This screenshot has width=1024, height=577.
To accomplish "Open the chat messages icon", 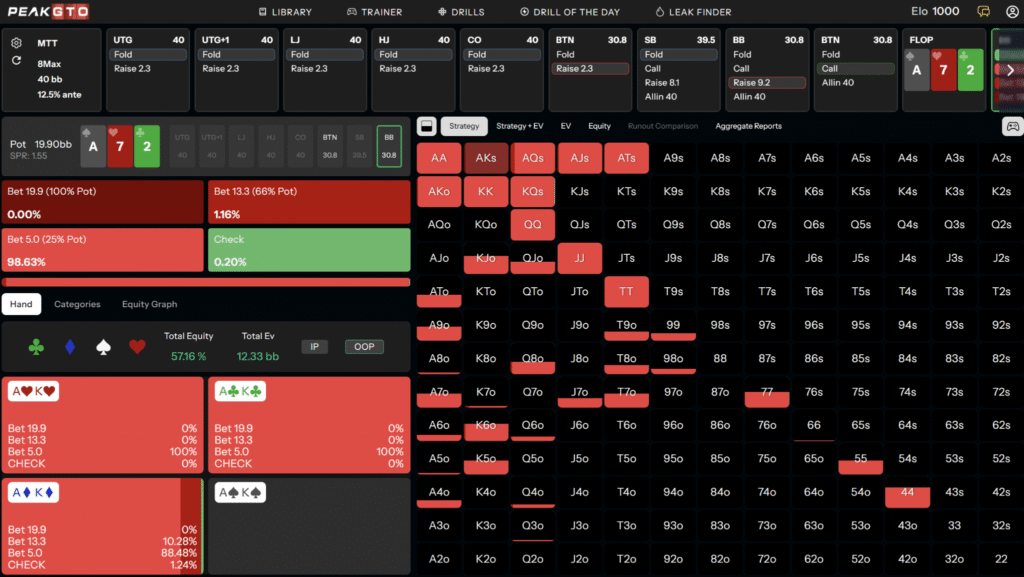I will click(x=983, y=12).
